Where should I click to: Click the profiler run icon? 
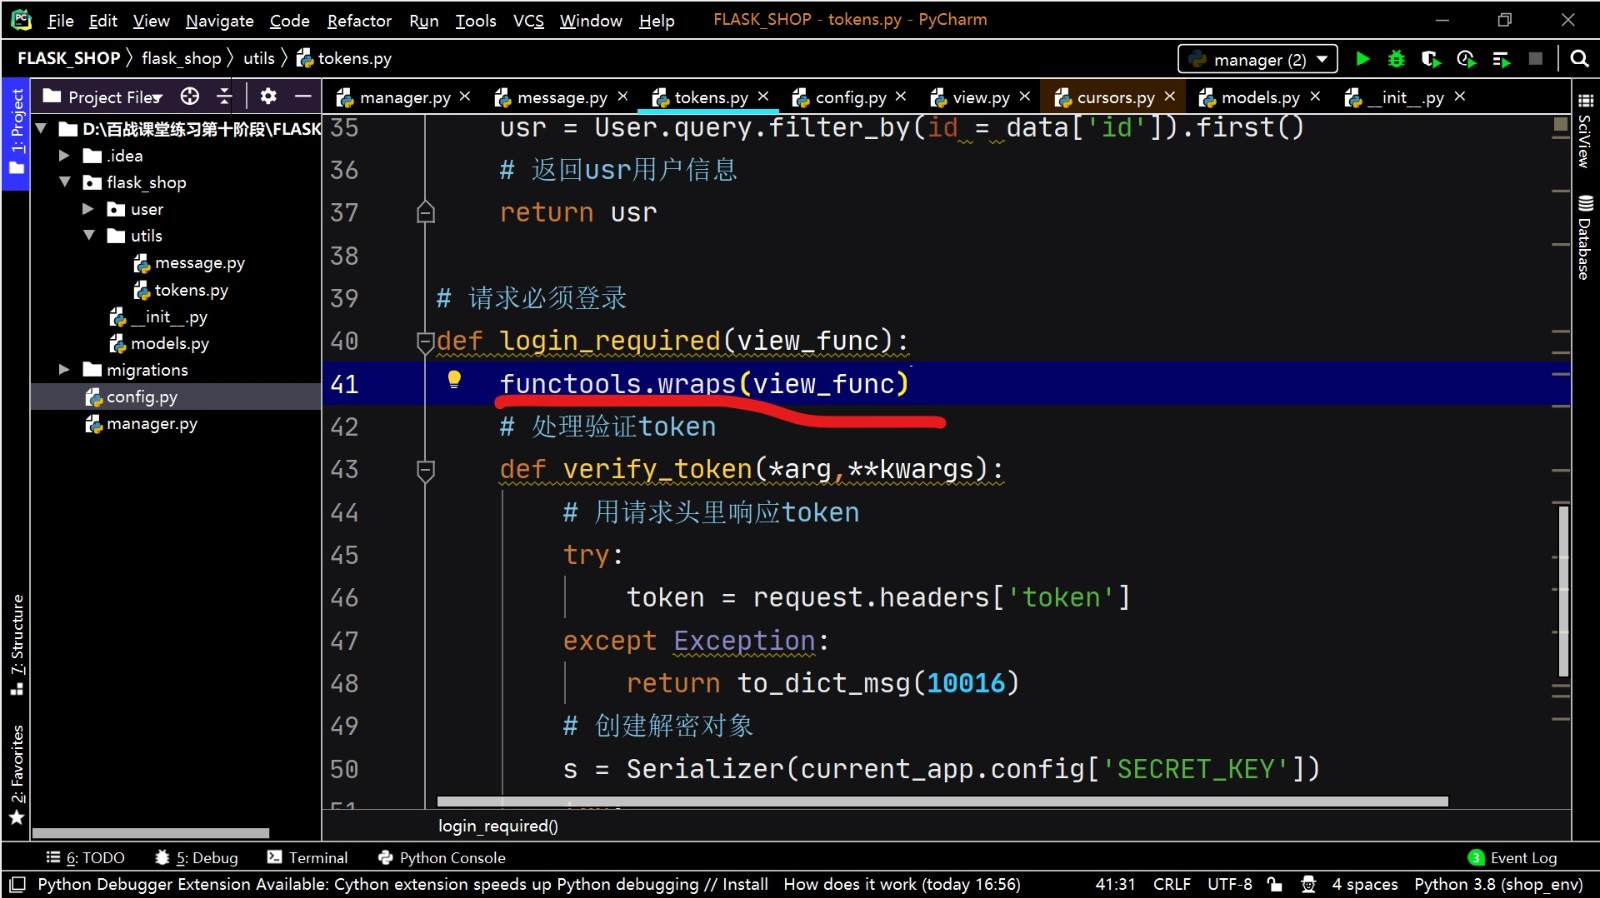point(1466,59)
